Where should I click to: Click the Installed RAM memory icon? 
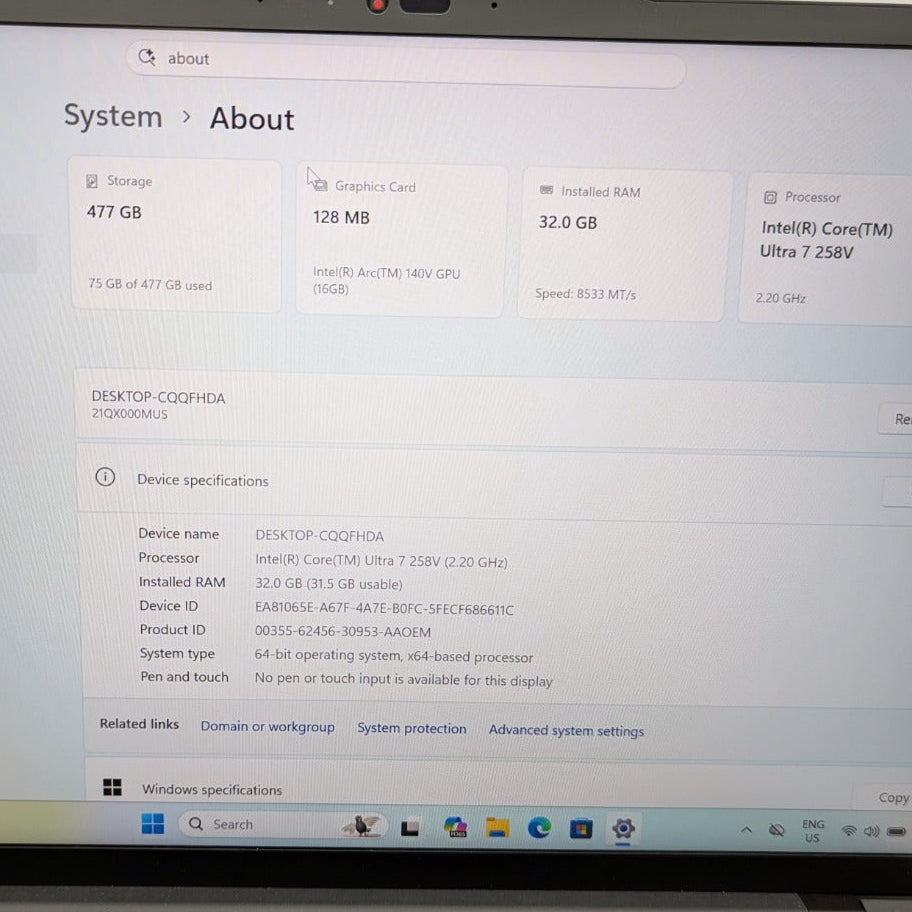coord(546,190)
